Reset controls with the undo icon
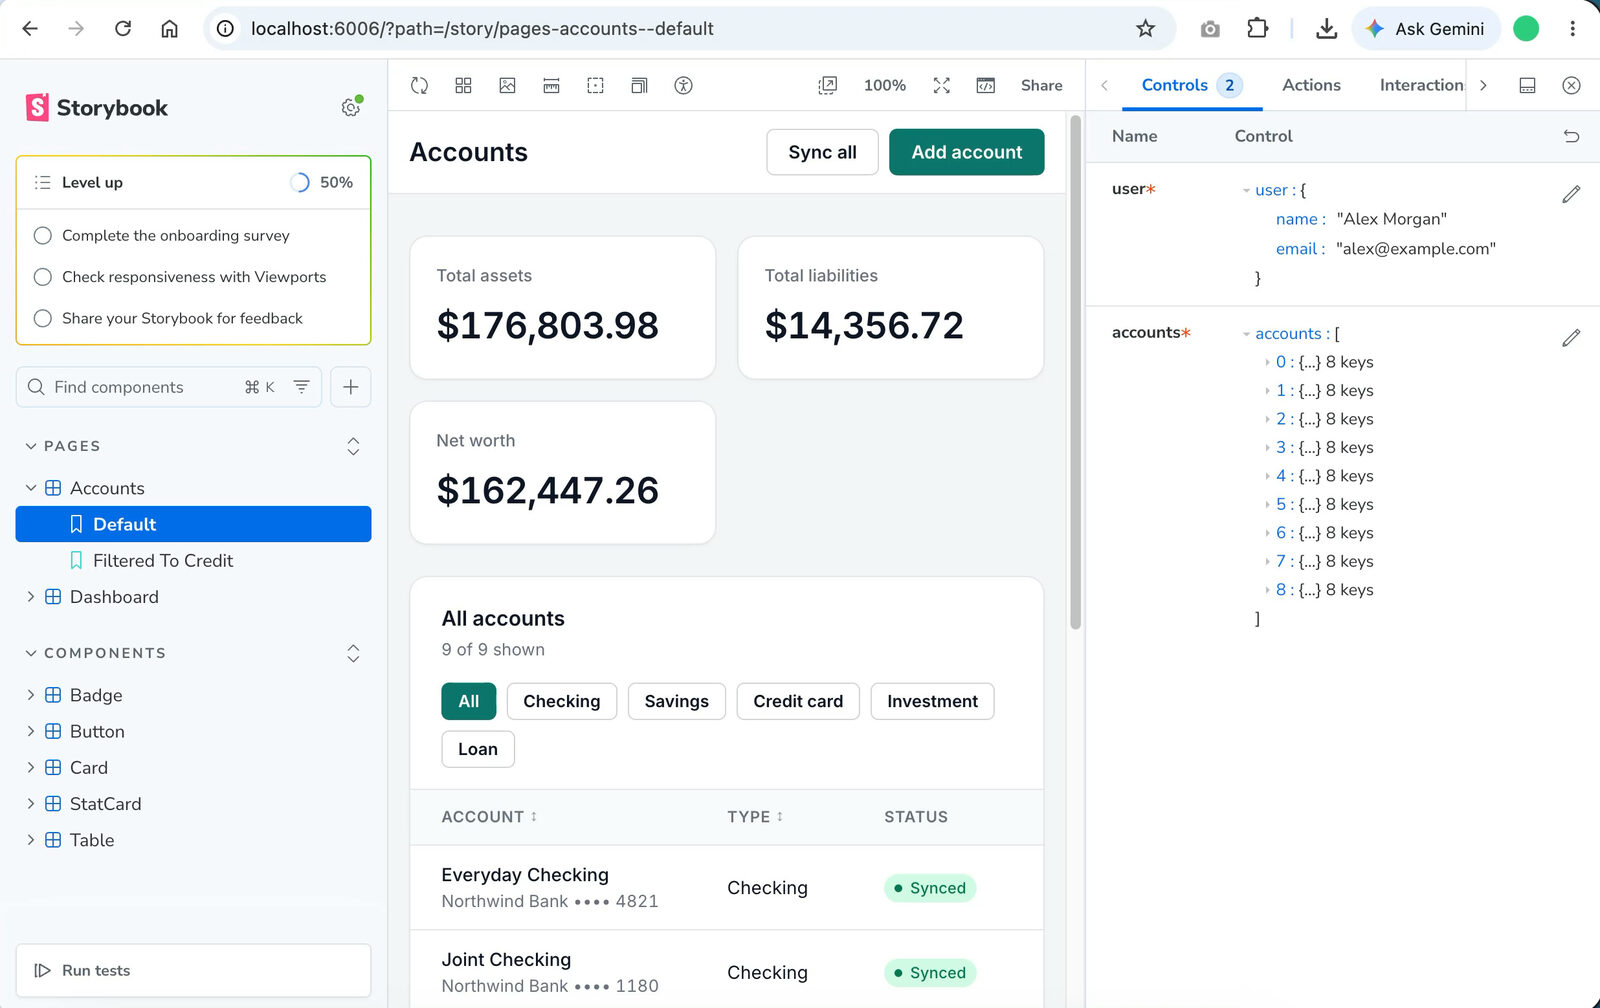This screenshot has width=1600, height=1008. pyautogui.click(x=1571, y=136)
